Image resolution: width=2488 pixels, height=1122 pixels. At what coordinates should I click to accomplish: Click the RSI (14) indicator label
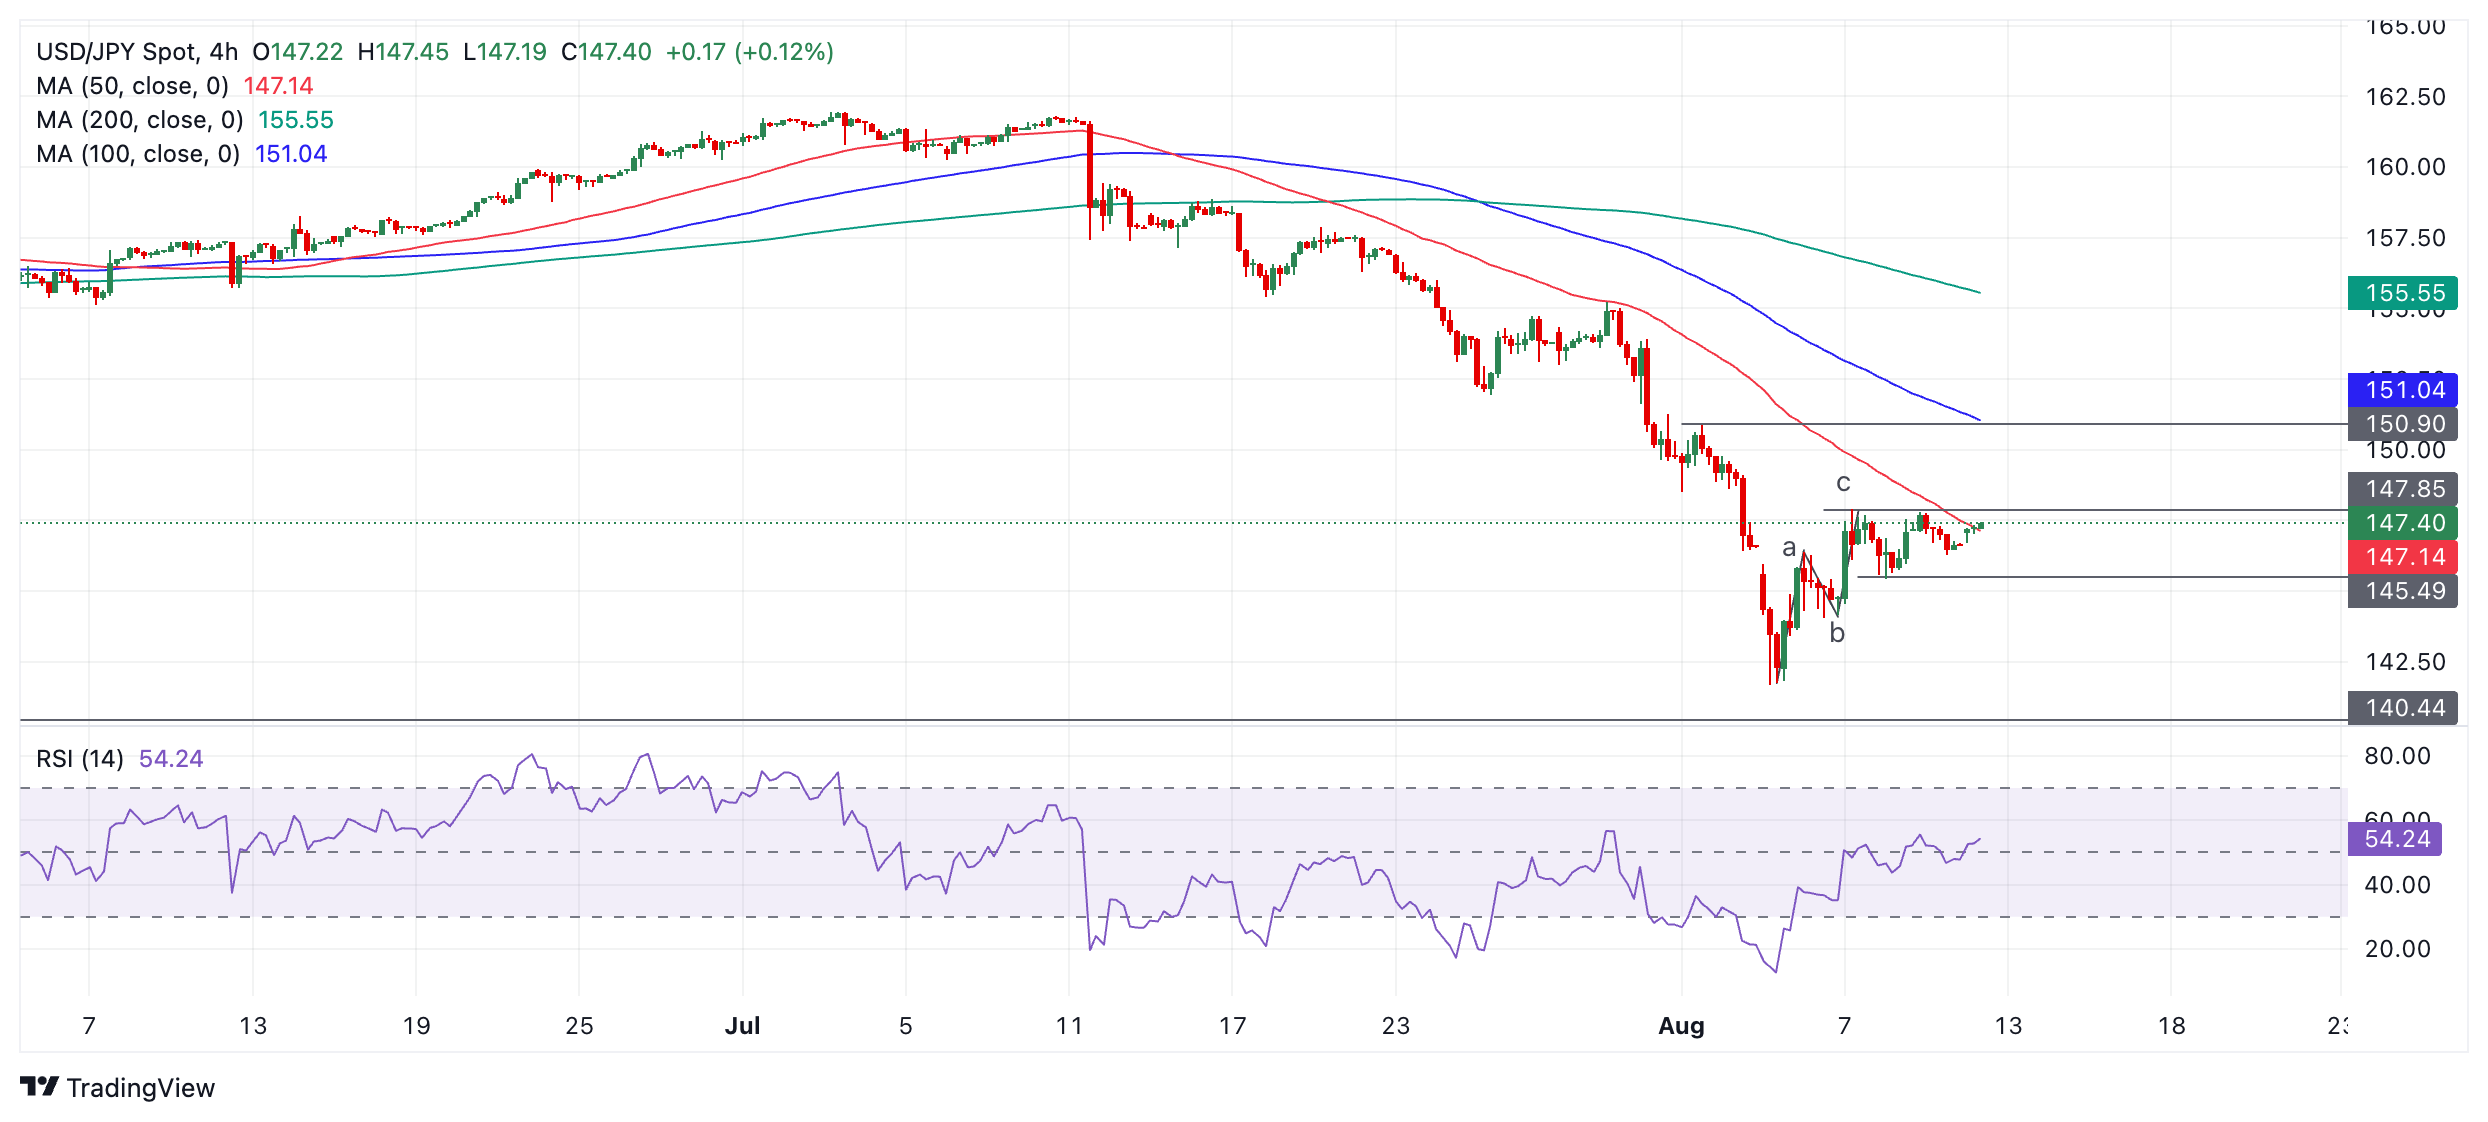80,759
